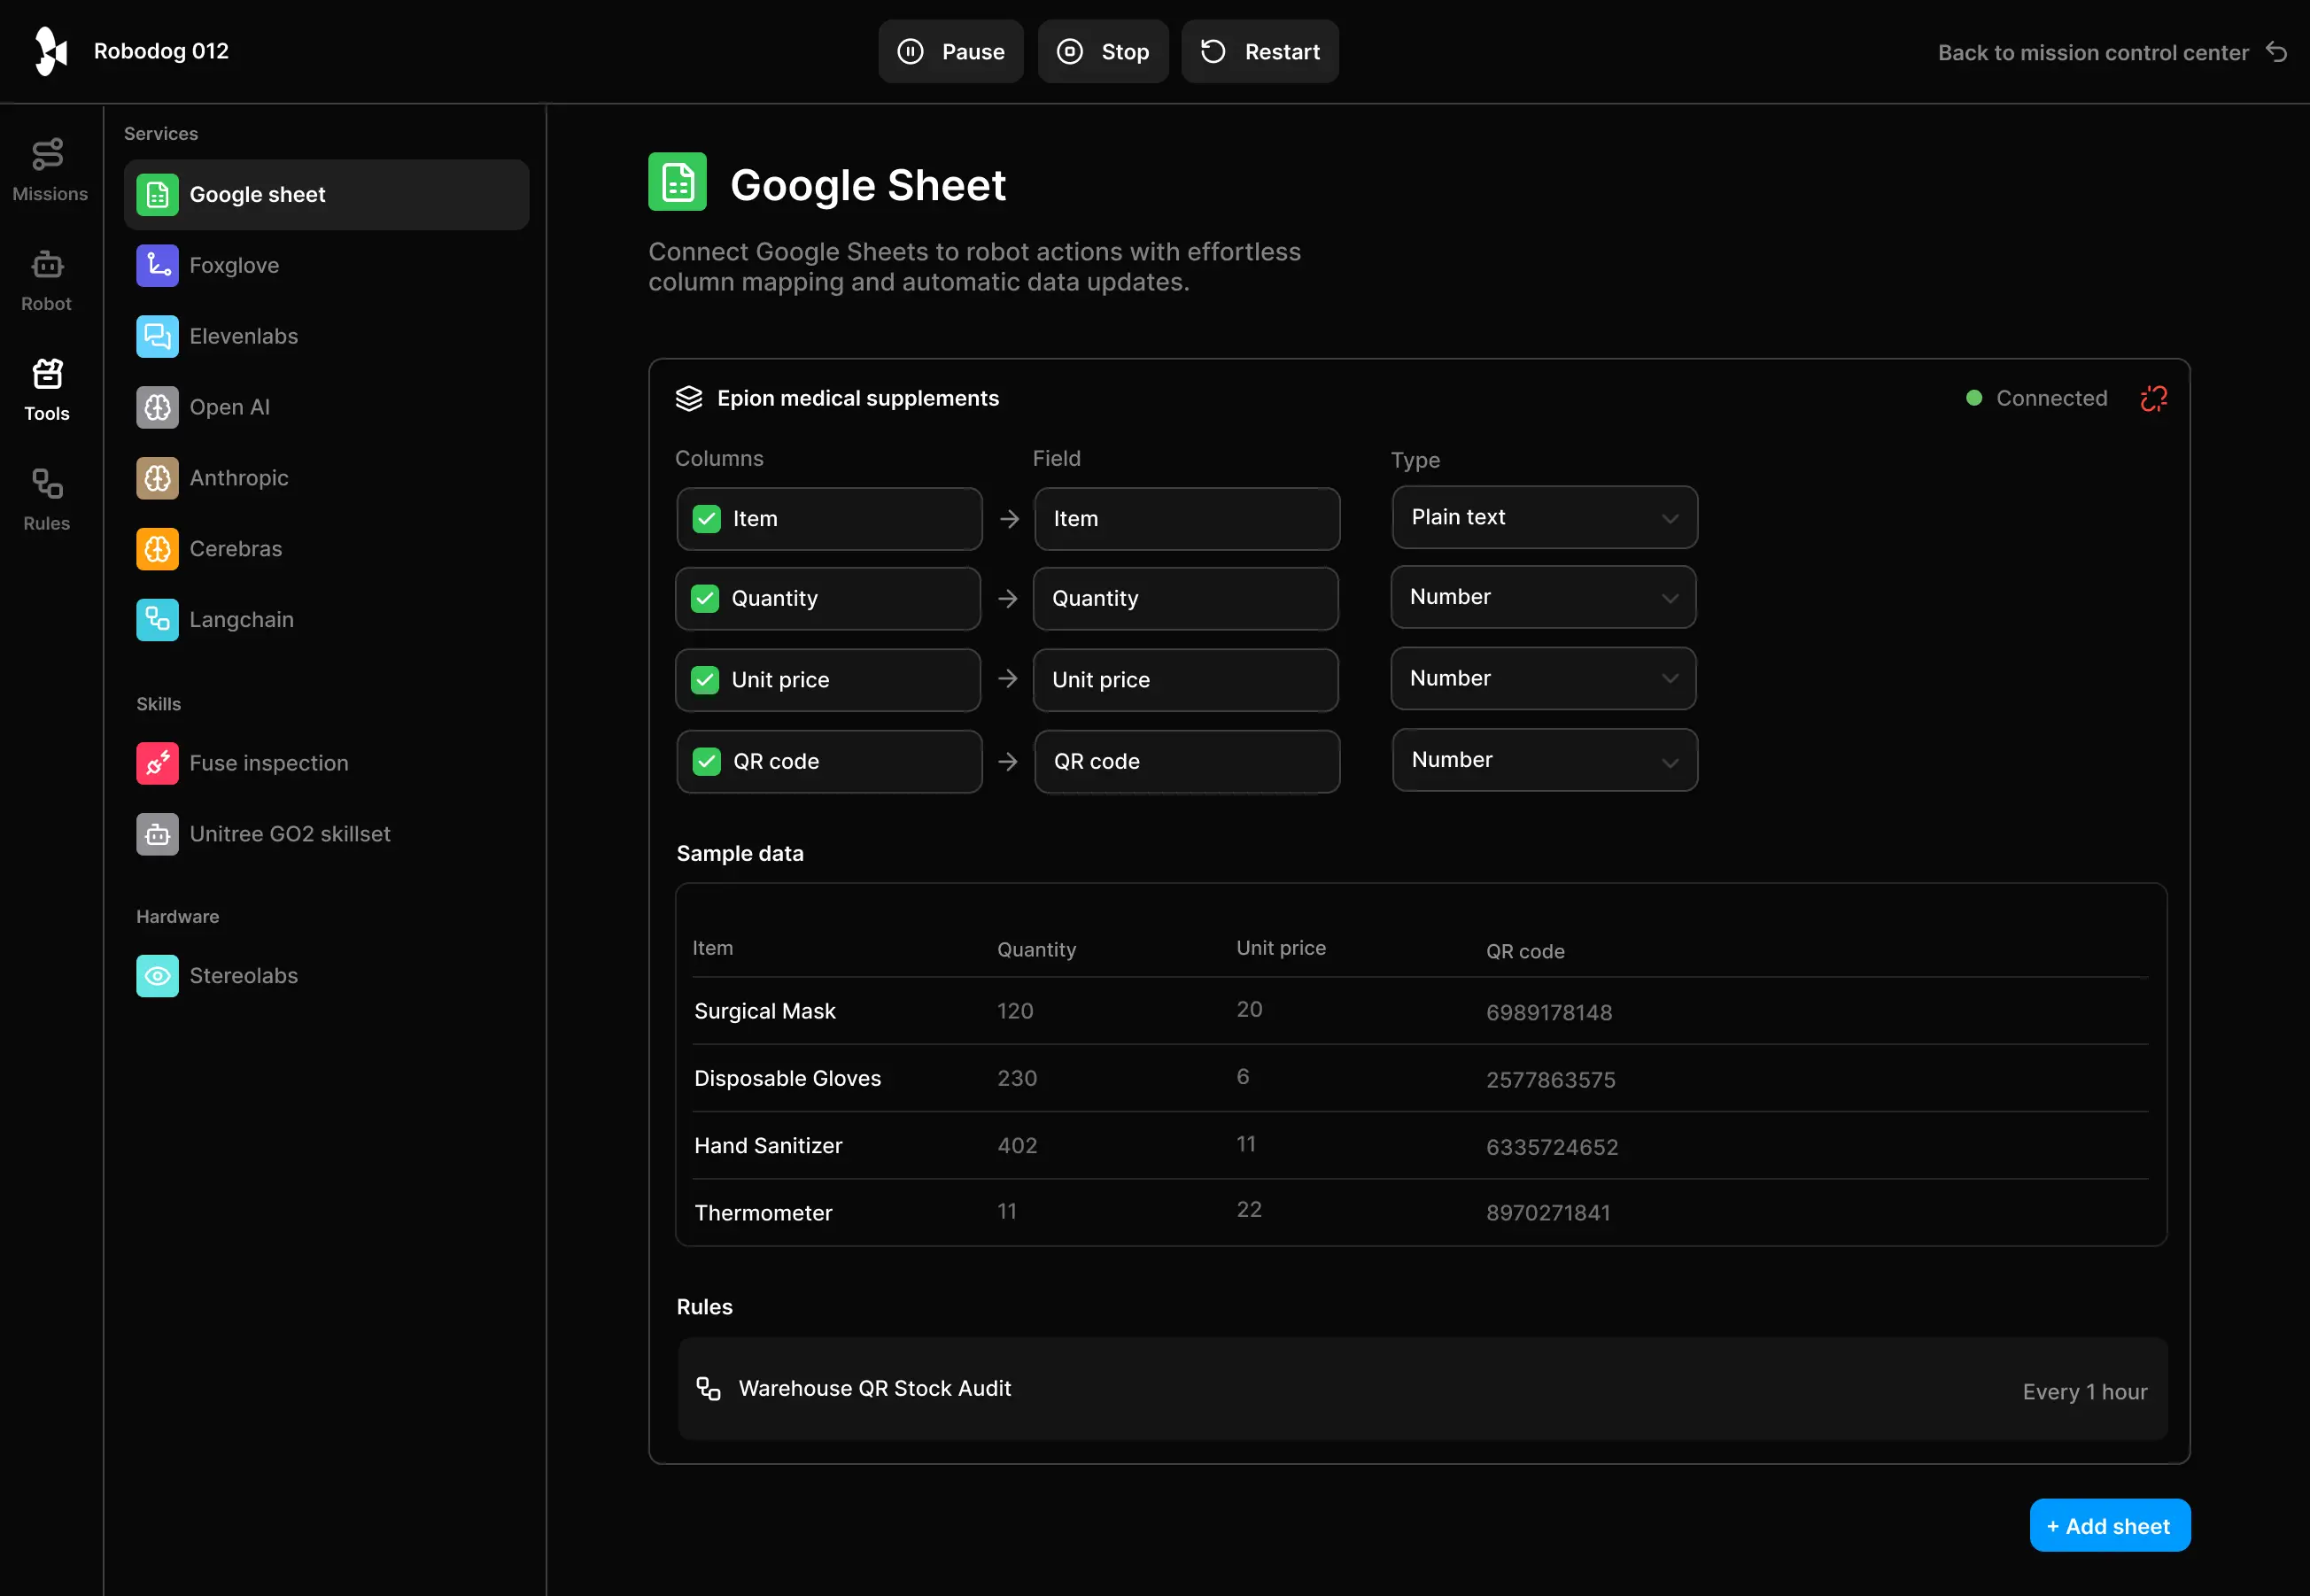Open the Foxglove service icon
2310x1596 pixels.
point(157,265)
